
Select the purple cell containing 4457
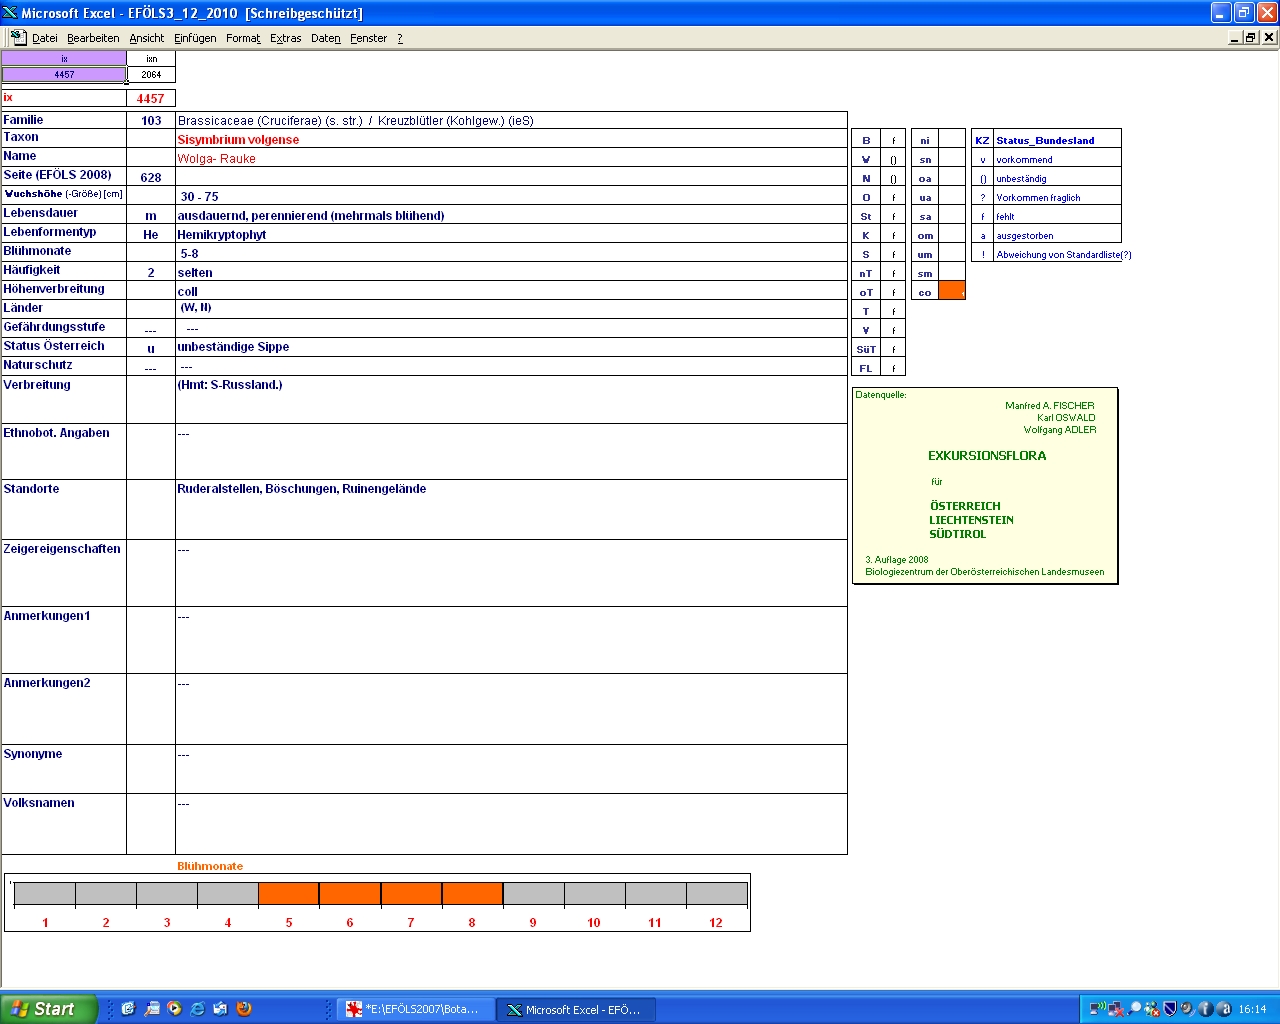(x=64, y=74)
